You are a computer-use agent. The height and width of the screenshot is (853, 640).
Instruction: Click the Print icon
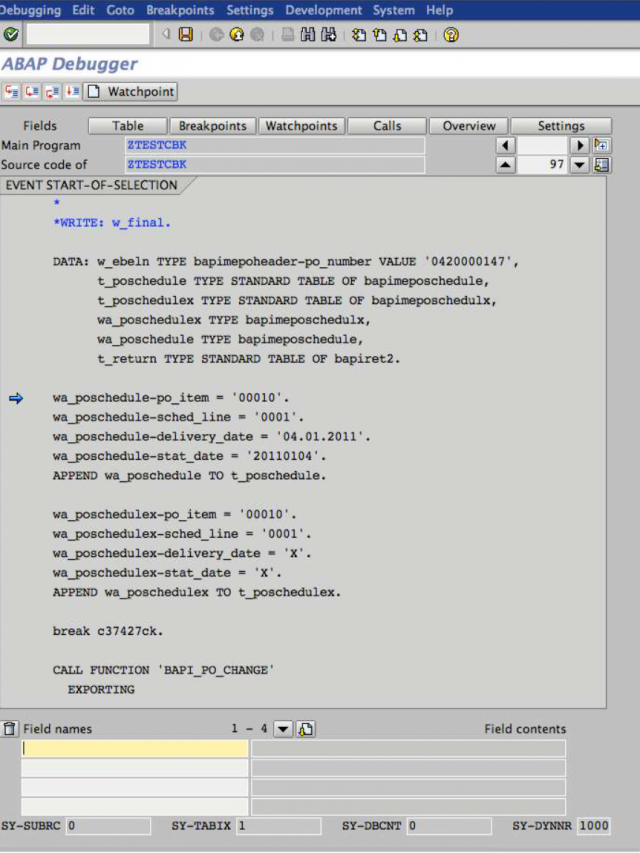tap(288, 35)
